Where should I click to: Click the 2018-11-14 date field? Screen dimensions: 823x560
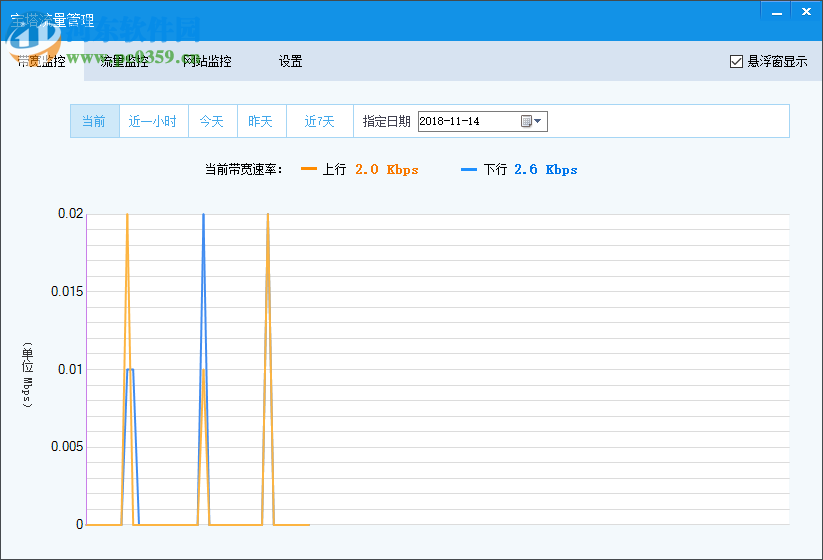pyautogui.click(x=482, y=121)
